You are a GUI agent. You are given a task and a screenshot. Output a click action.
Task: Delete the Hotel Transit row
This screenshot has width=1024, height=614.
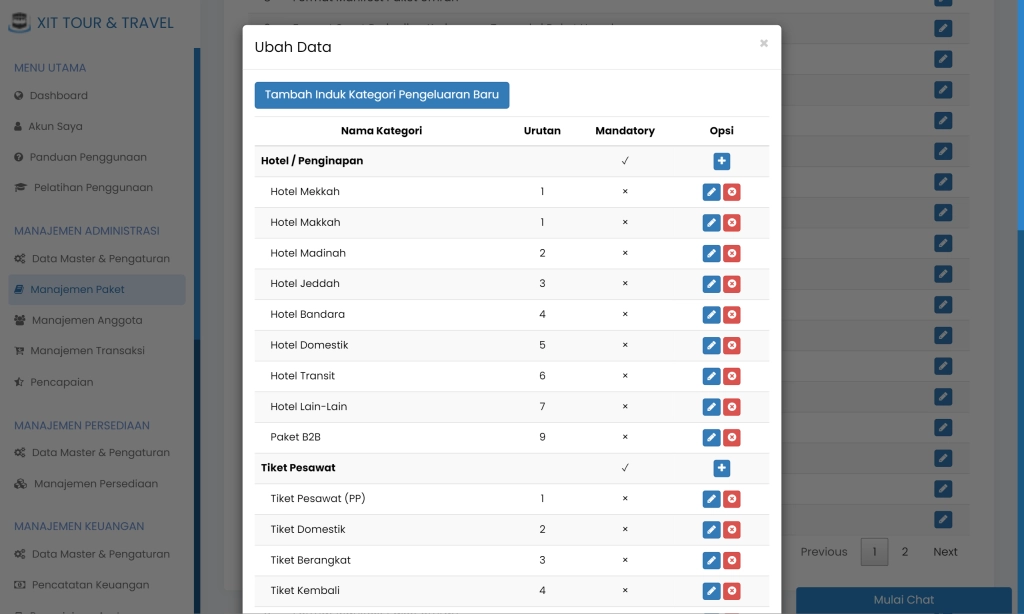point(732,376)
